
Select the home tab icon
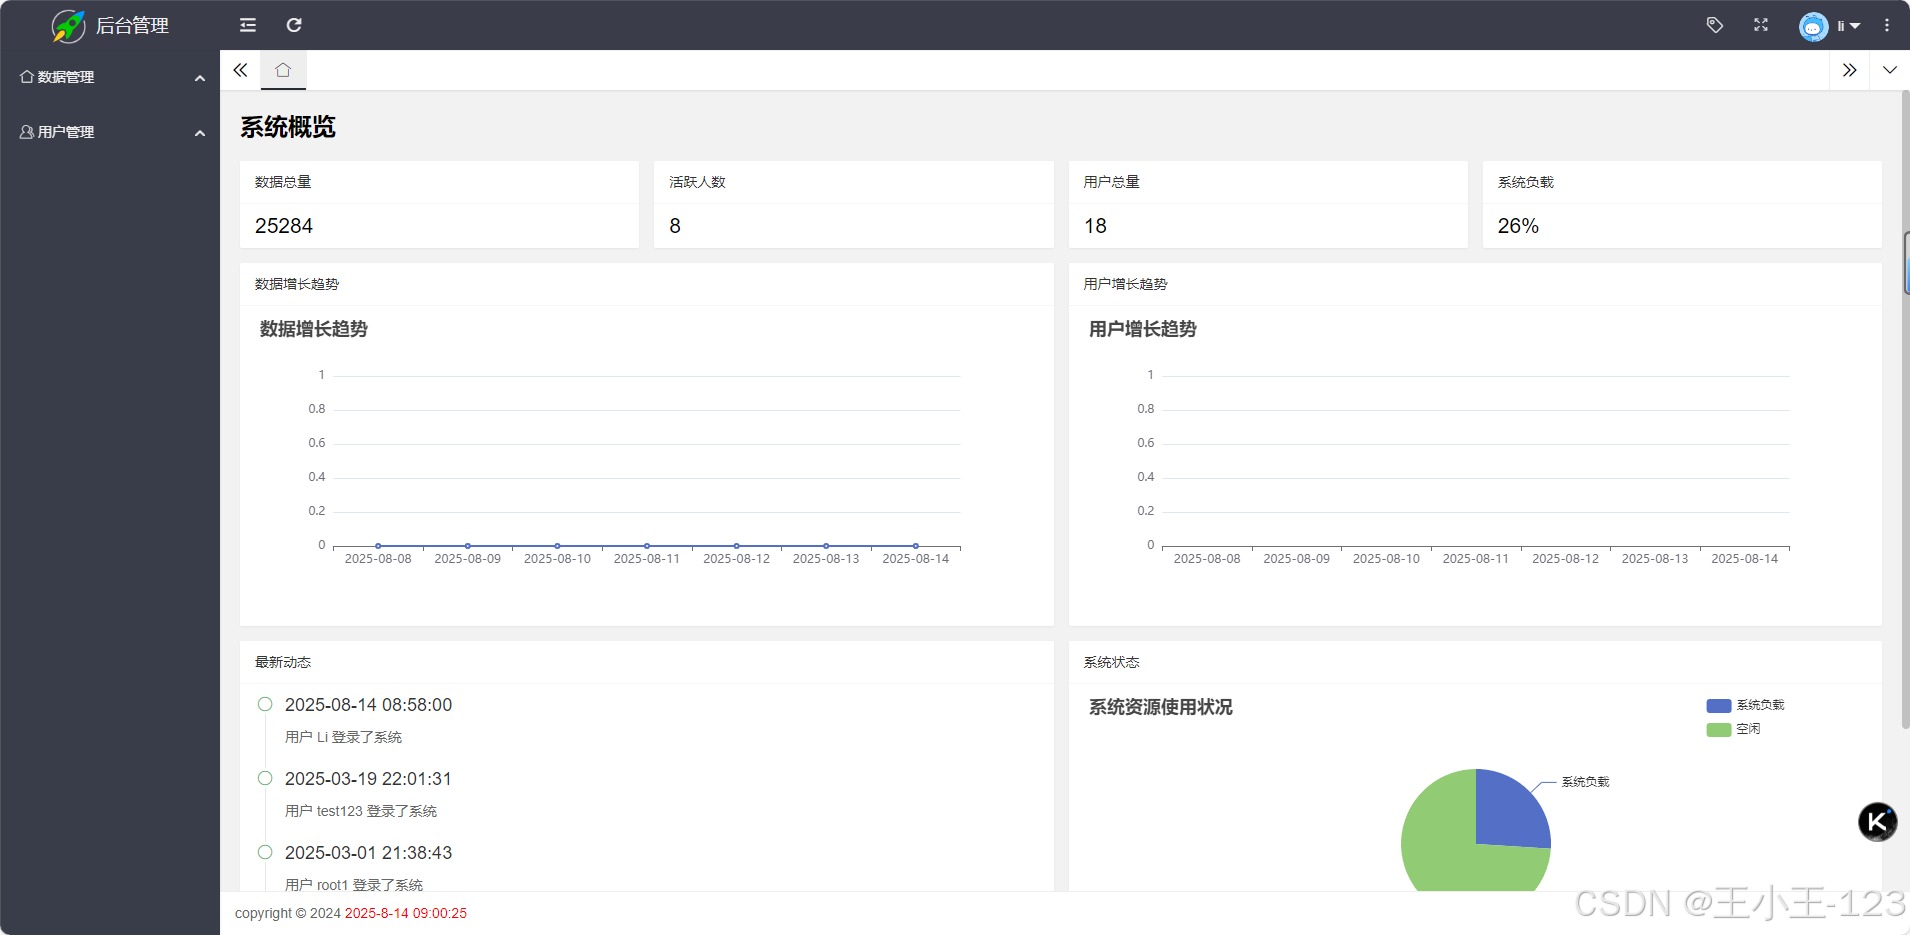coord(283,70)
